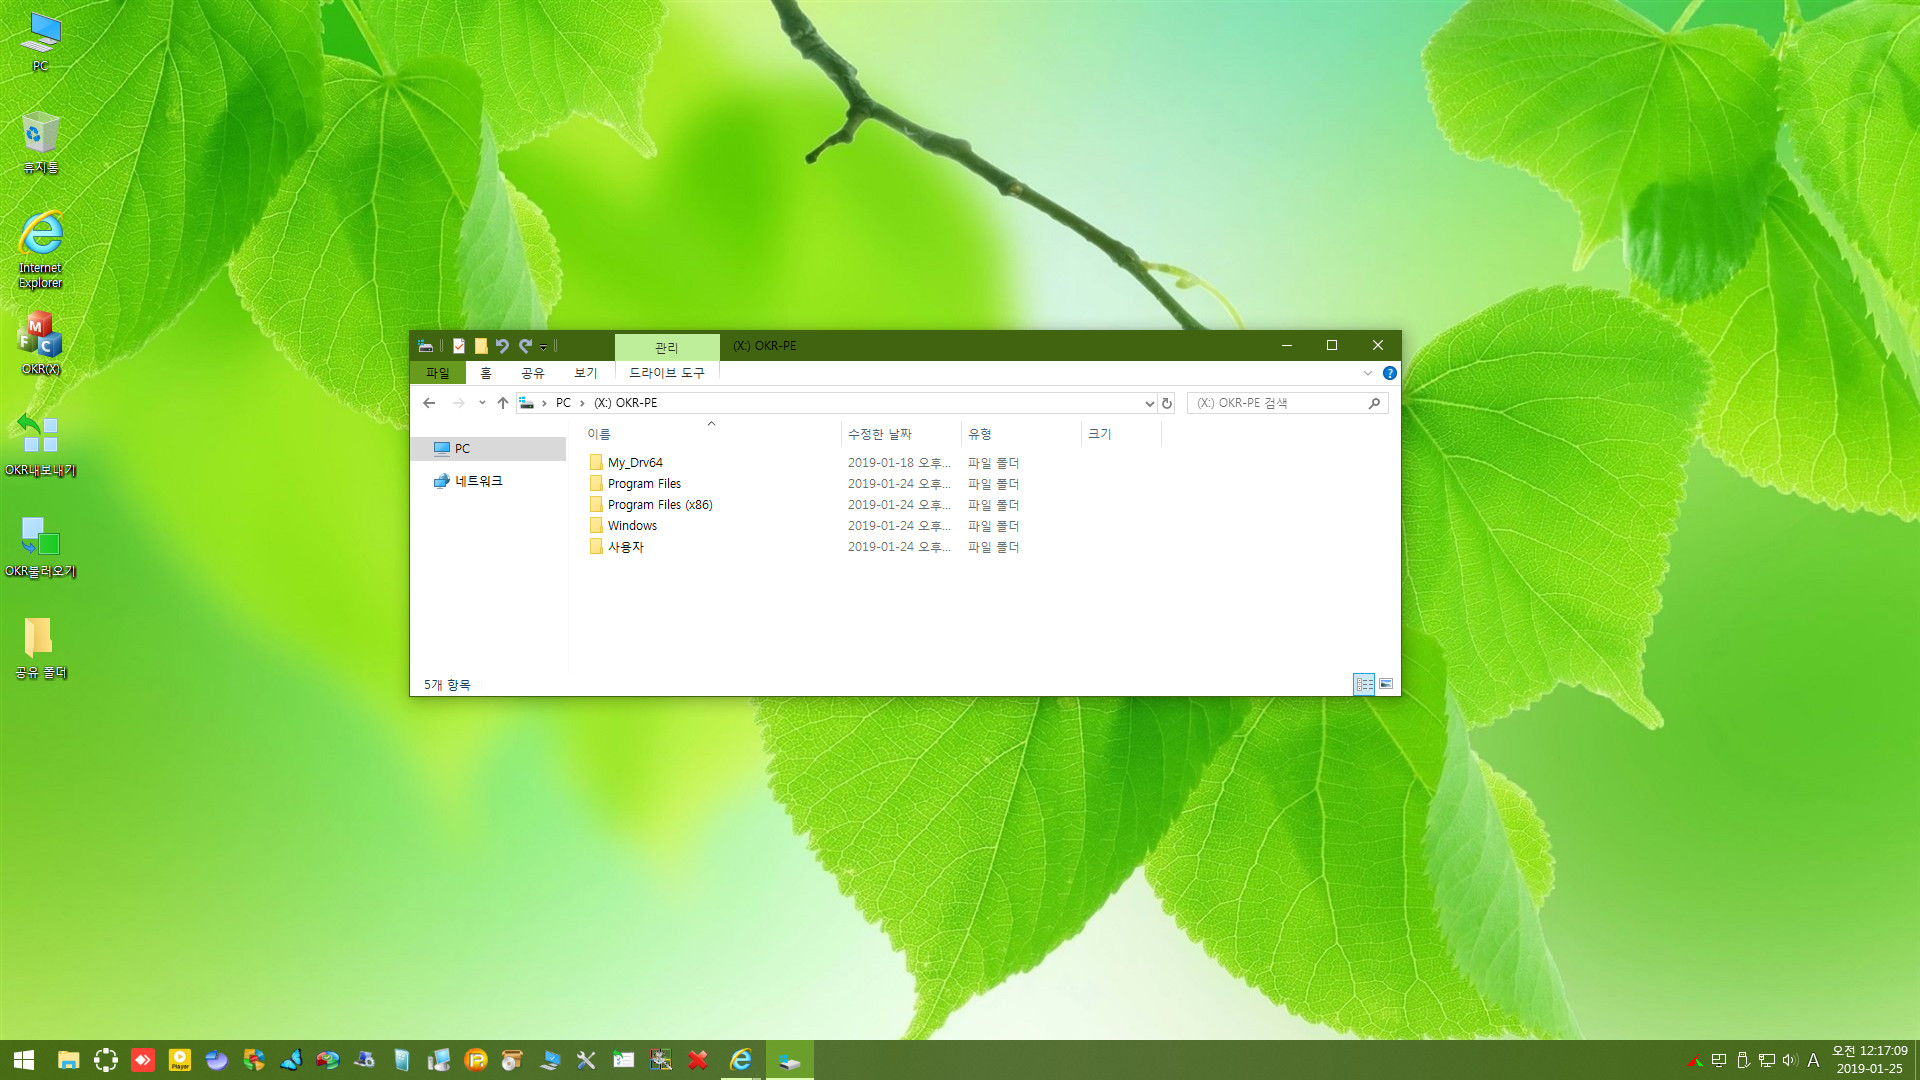
Task: Switch to the 홈 ribbon tab
Action: pos(486,373)
